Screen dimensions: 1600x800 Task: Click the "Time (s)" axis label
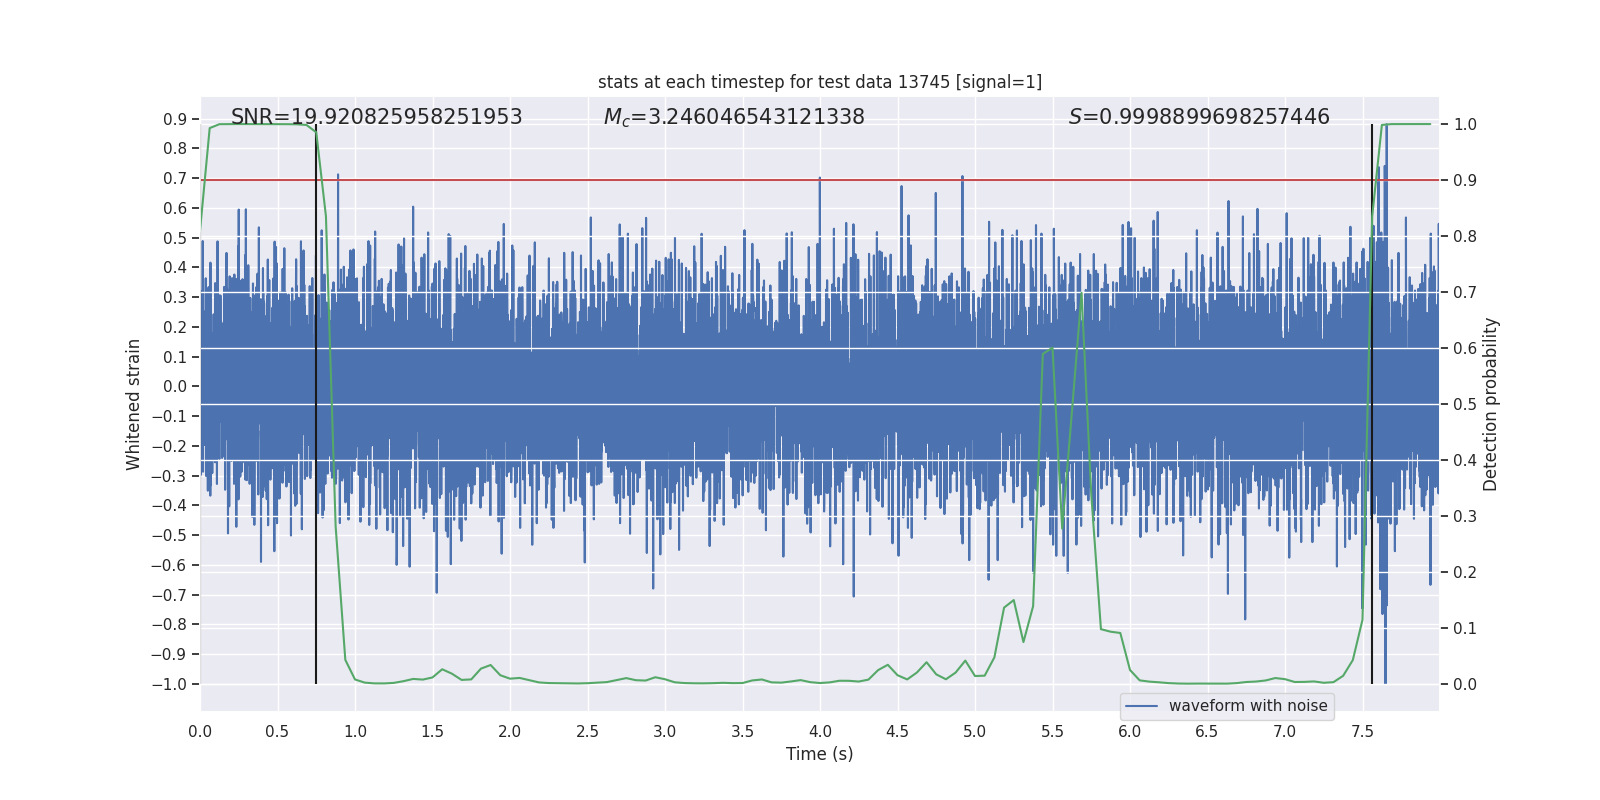click(820, 754)
